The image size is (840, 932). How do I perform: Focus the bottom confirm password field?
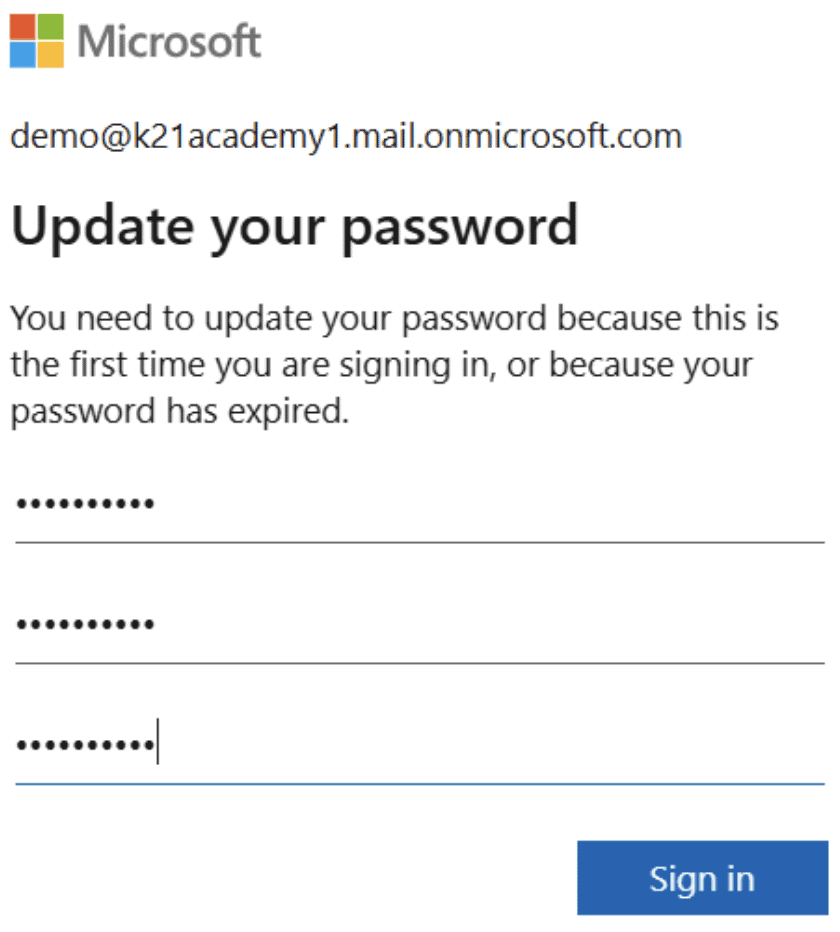tap(420, 745)
